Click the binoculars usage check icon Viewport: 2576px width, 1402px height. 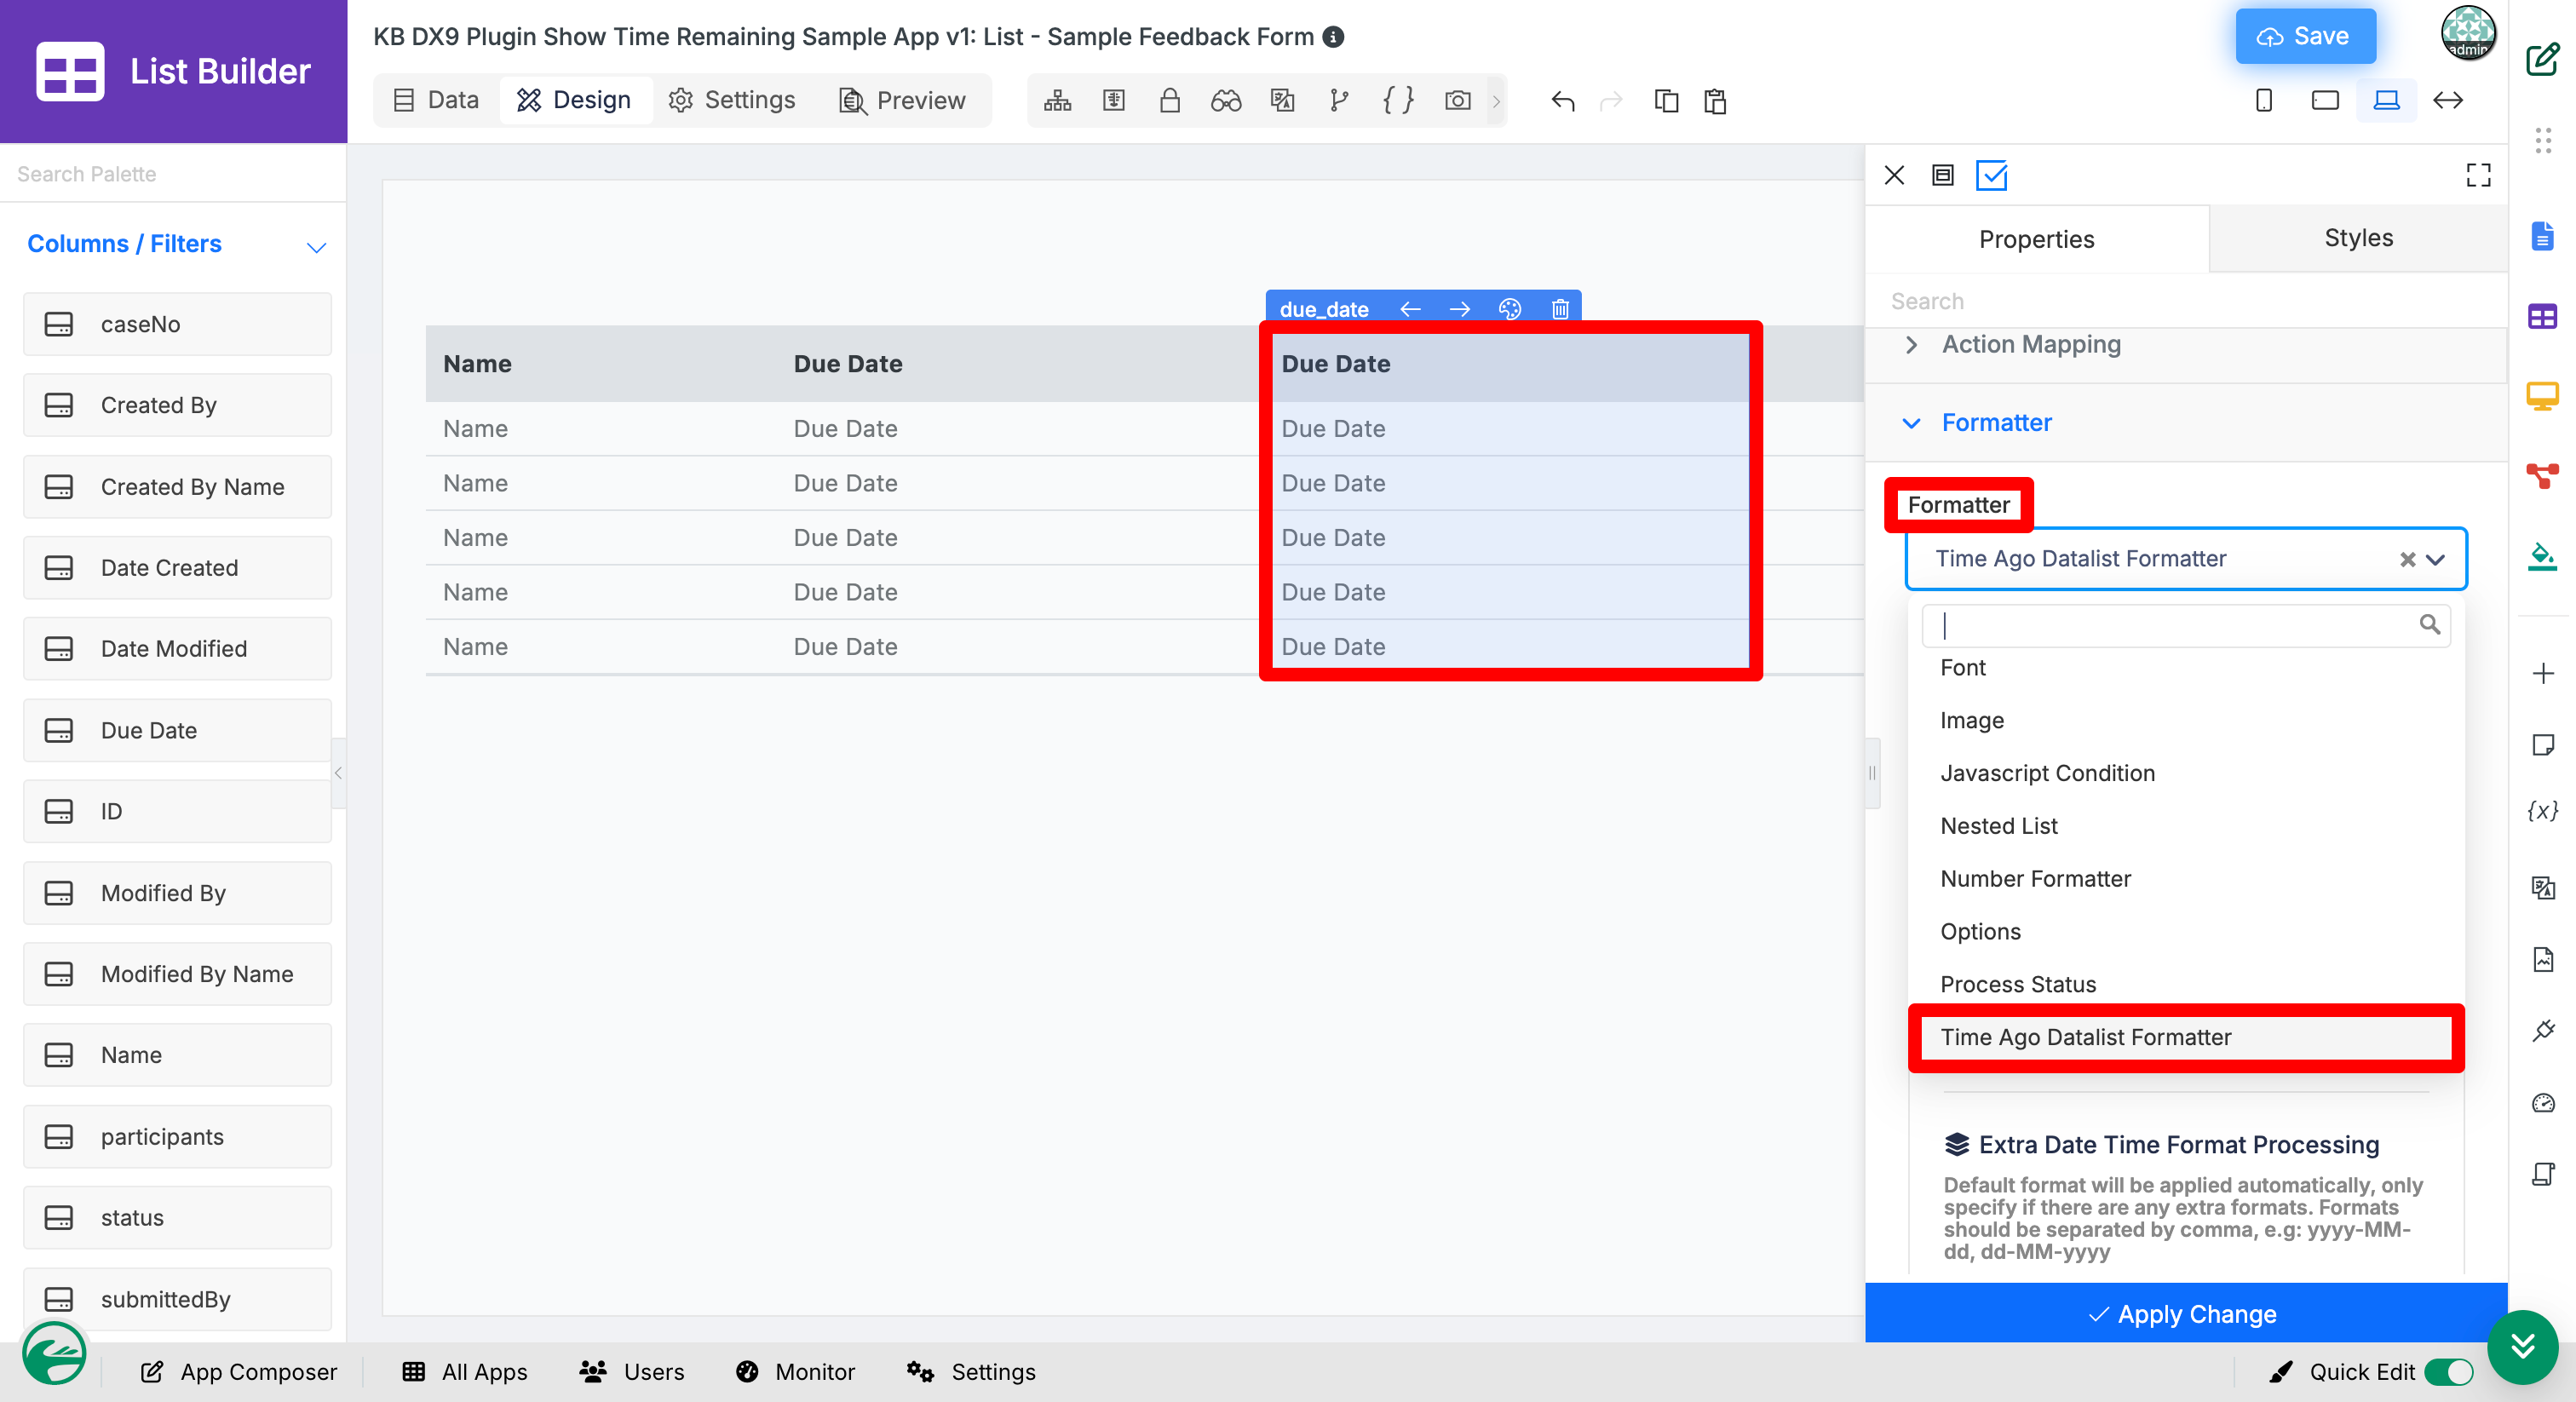(x=1225, y=100)
